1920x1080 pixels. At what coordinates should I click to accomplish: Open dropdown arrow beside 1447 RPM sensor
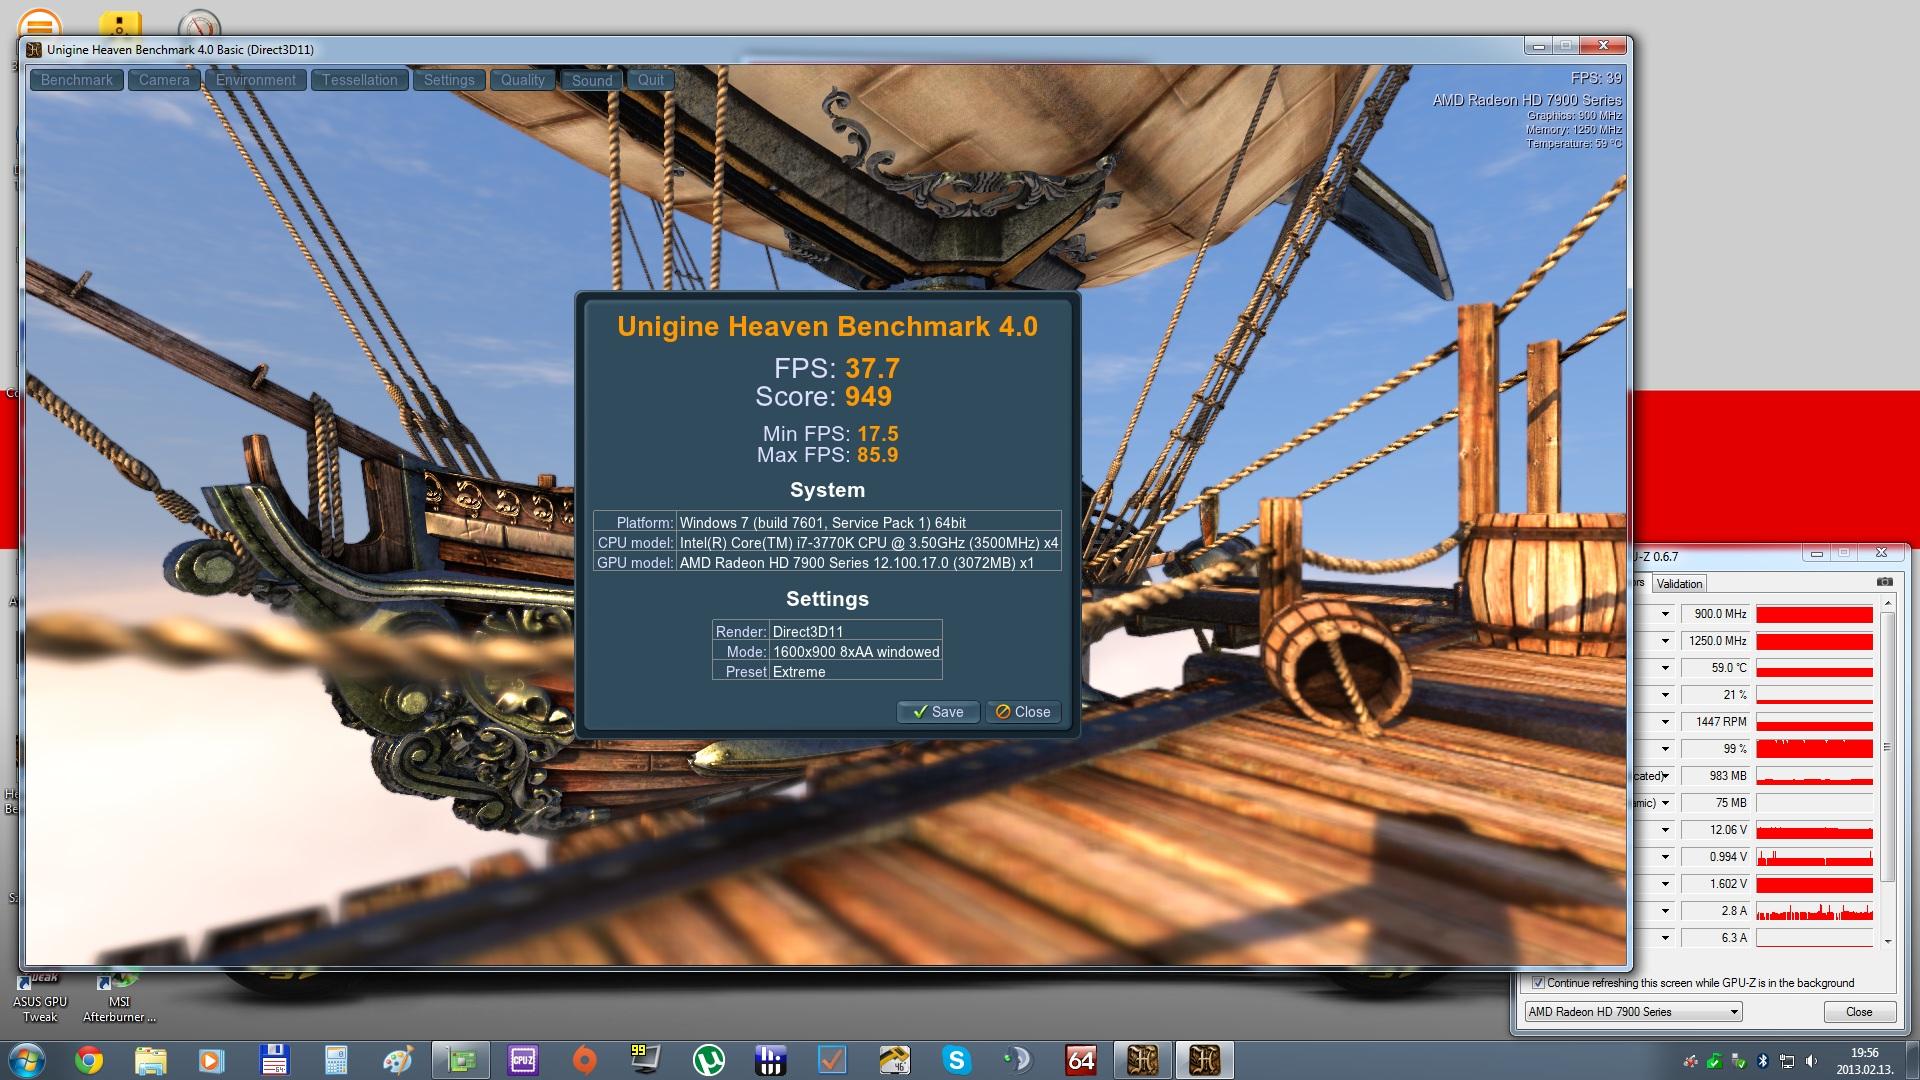1665,722
